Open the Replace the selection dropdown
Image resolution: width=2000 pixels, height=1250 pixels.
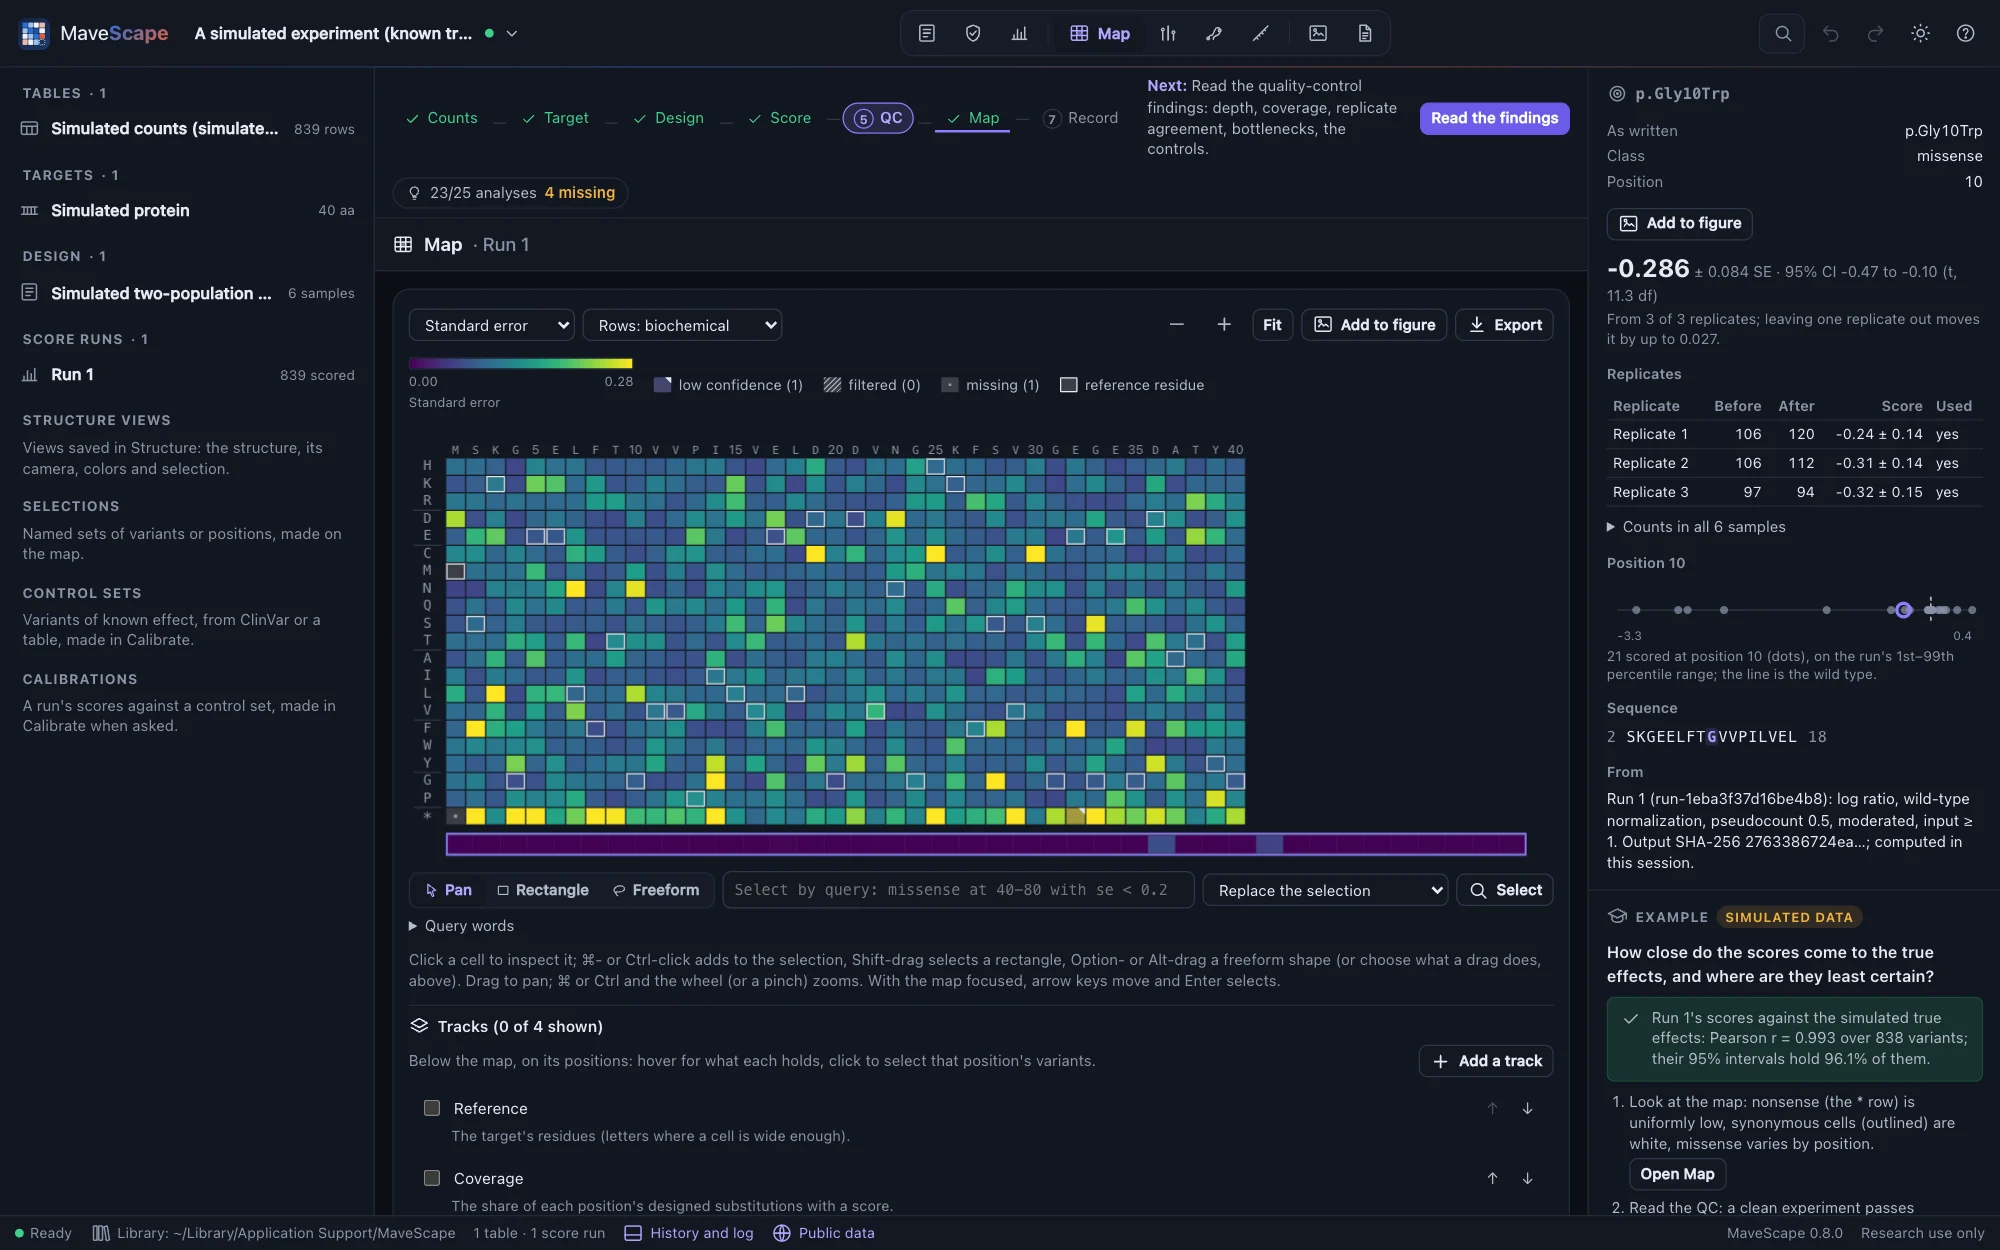click(1325, 890)
